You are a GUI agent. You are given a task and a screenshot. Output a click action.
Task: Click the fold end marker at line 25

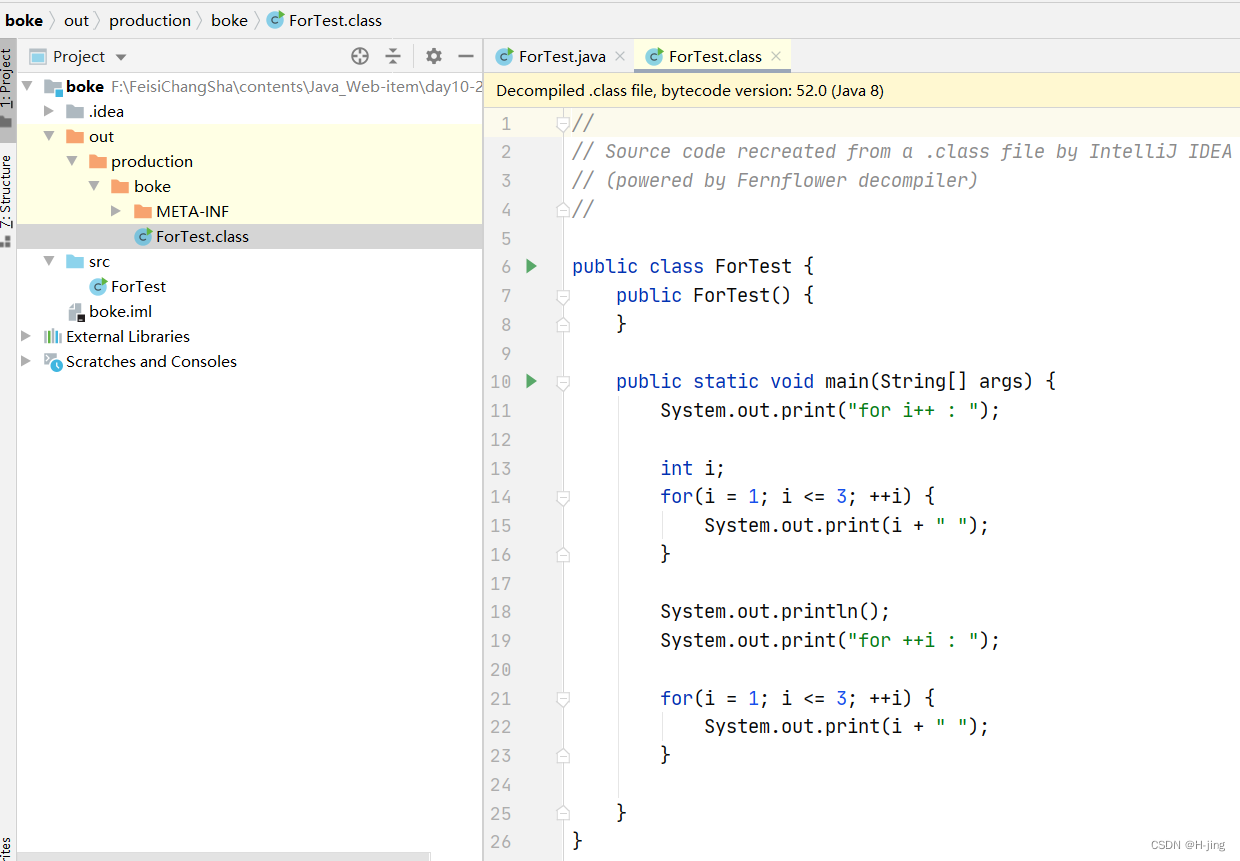click(x=563, y=812)
